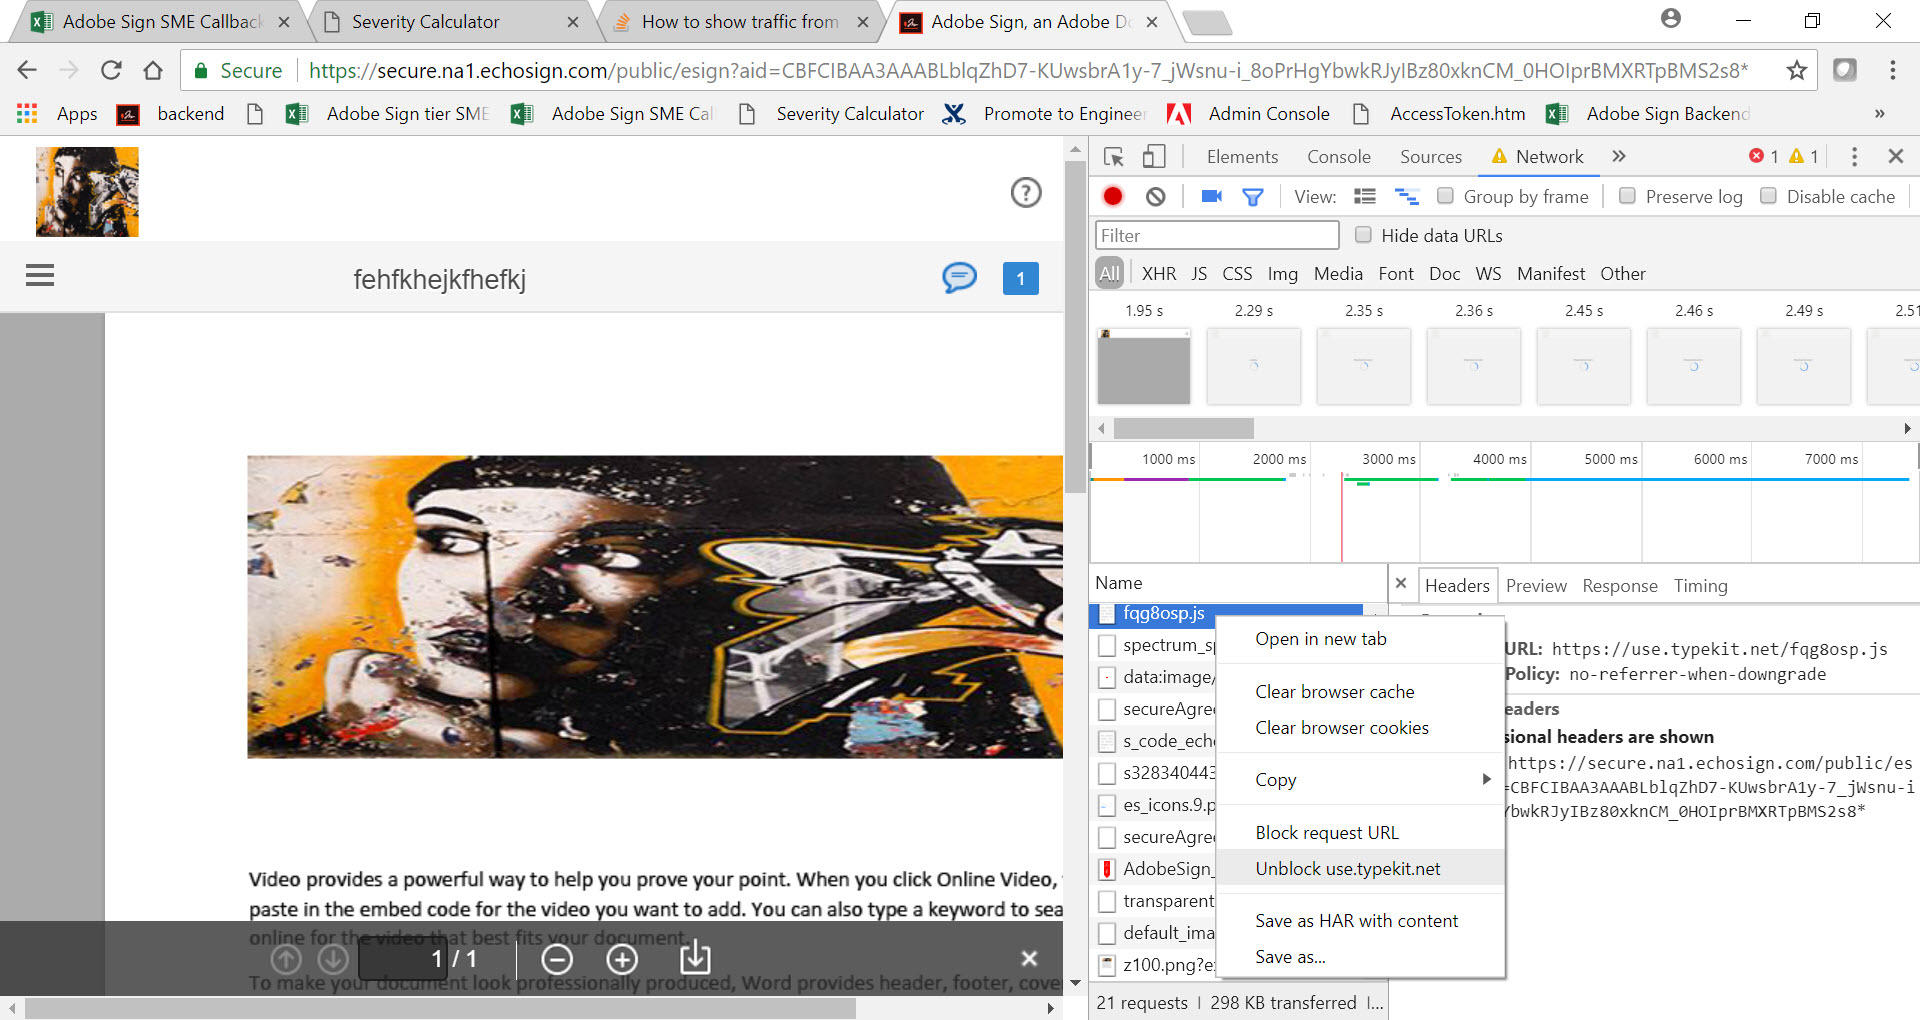The image size is (1920, 1020).
Task: Show more bookmarks overflow chevron
Action: point(1879,114)
